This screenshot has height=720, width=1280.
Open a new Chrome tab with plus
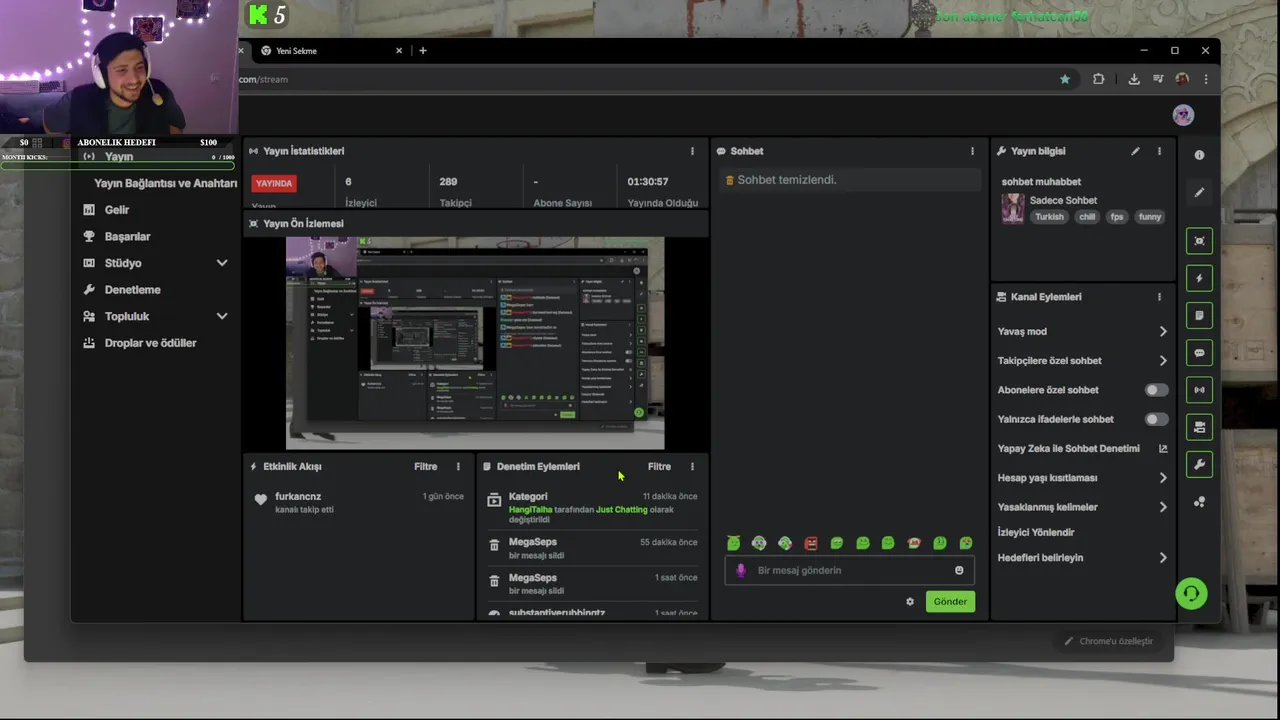tap(422, 50)
